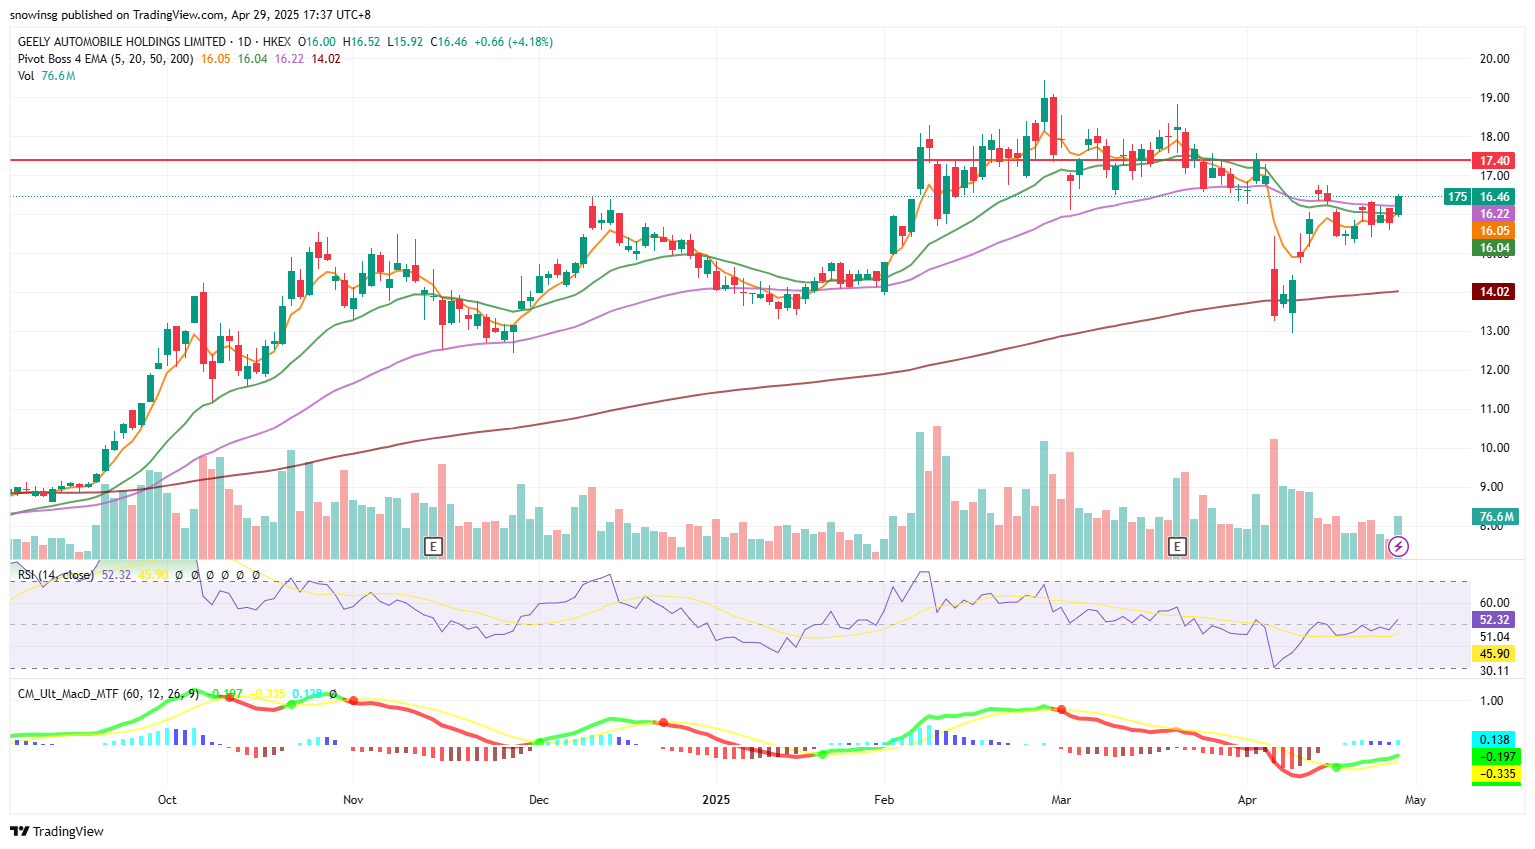Screen dimensions: 1535x849
Task: Click the 12.00 price axis label
Action: click(1494, 370)
